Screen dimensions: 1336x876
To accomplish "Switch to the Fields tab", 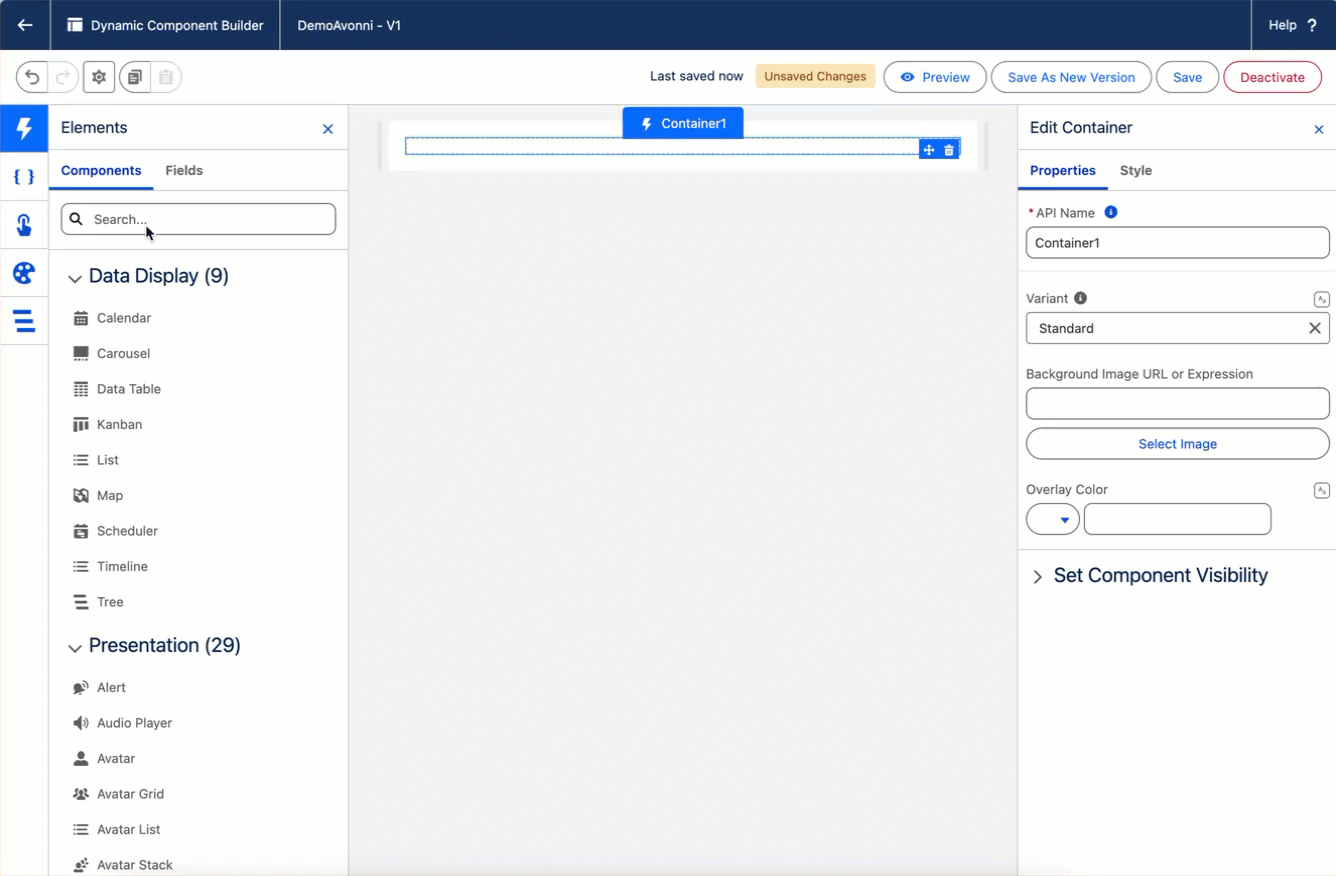I will pyautogui.click(x=184, y=171).
